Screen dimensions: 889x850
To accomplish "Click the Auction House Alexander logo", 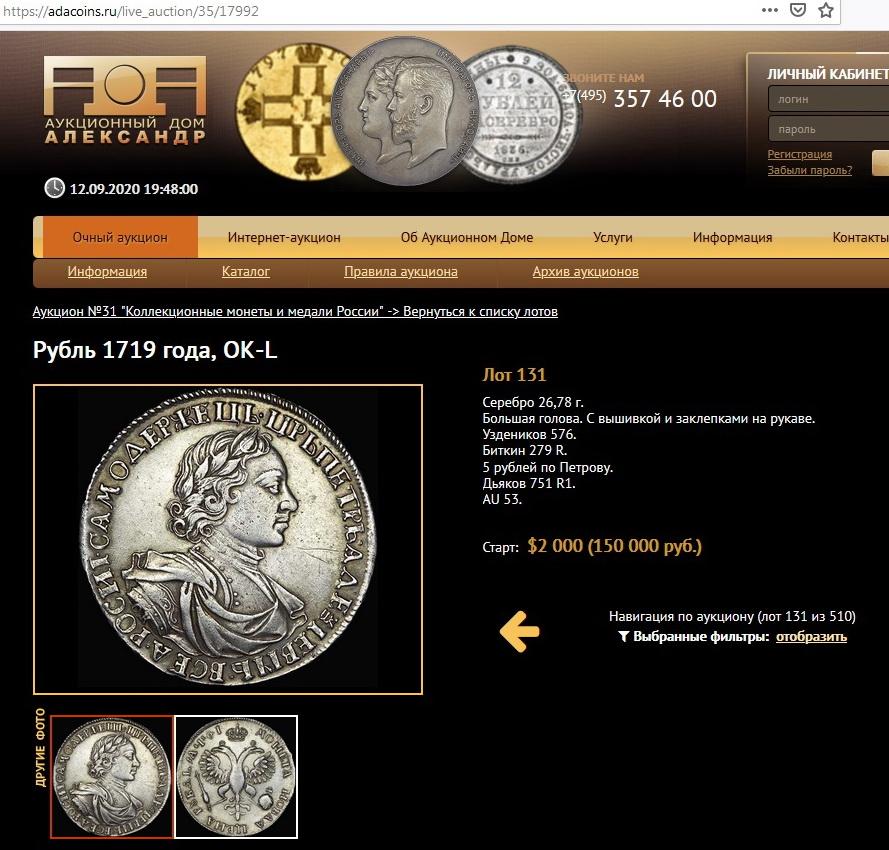I will [125, 99].
